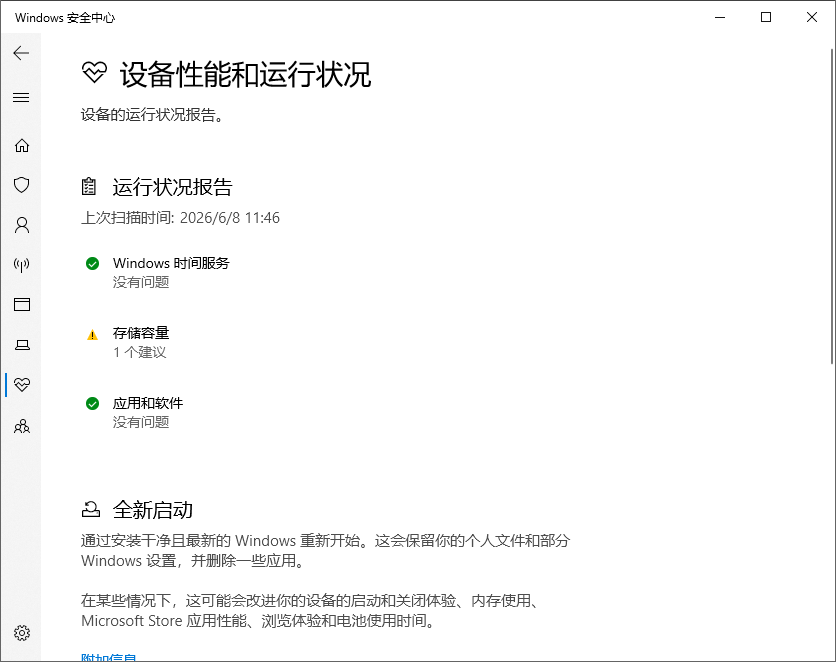This screenshot has width=836, height=662.
Task: Select Device performance & health heart icon
Action: tap(21, 384)
